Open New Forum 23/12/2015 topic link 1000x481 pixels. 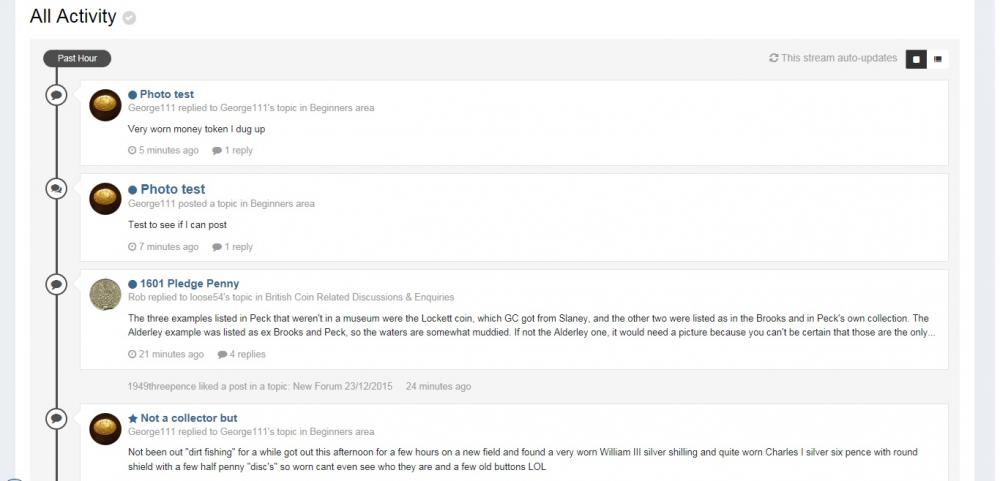click(342, 386)
